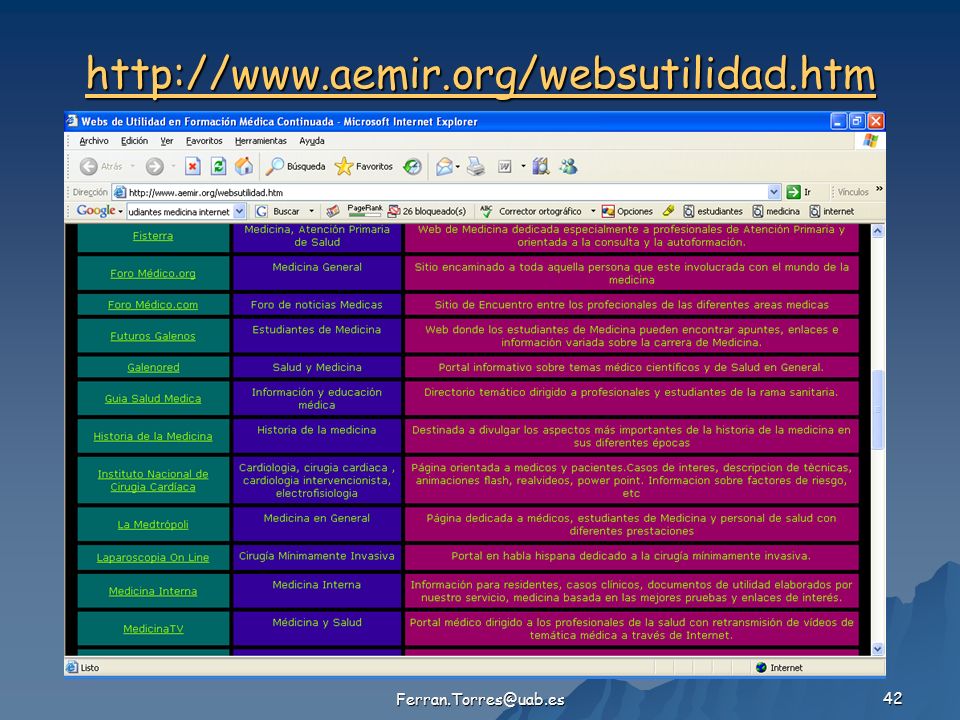Screen dimensions: 960x720
Task: Open the Ayuda menu
Action: point(312,141)
